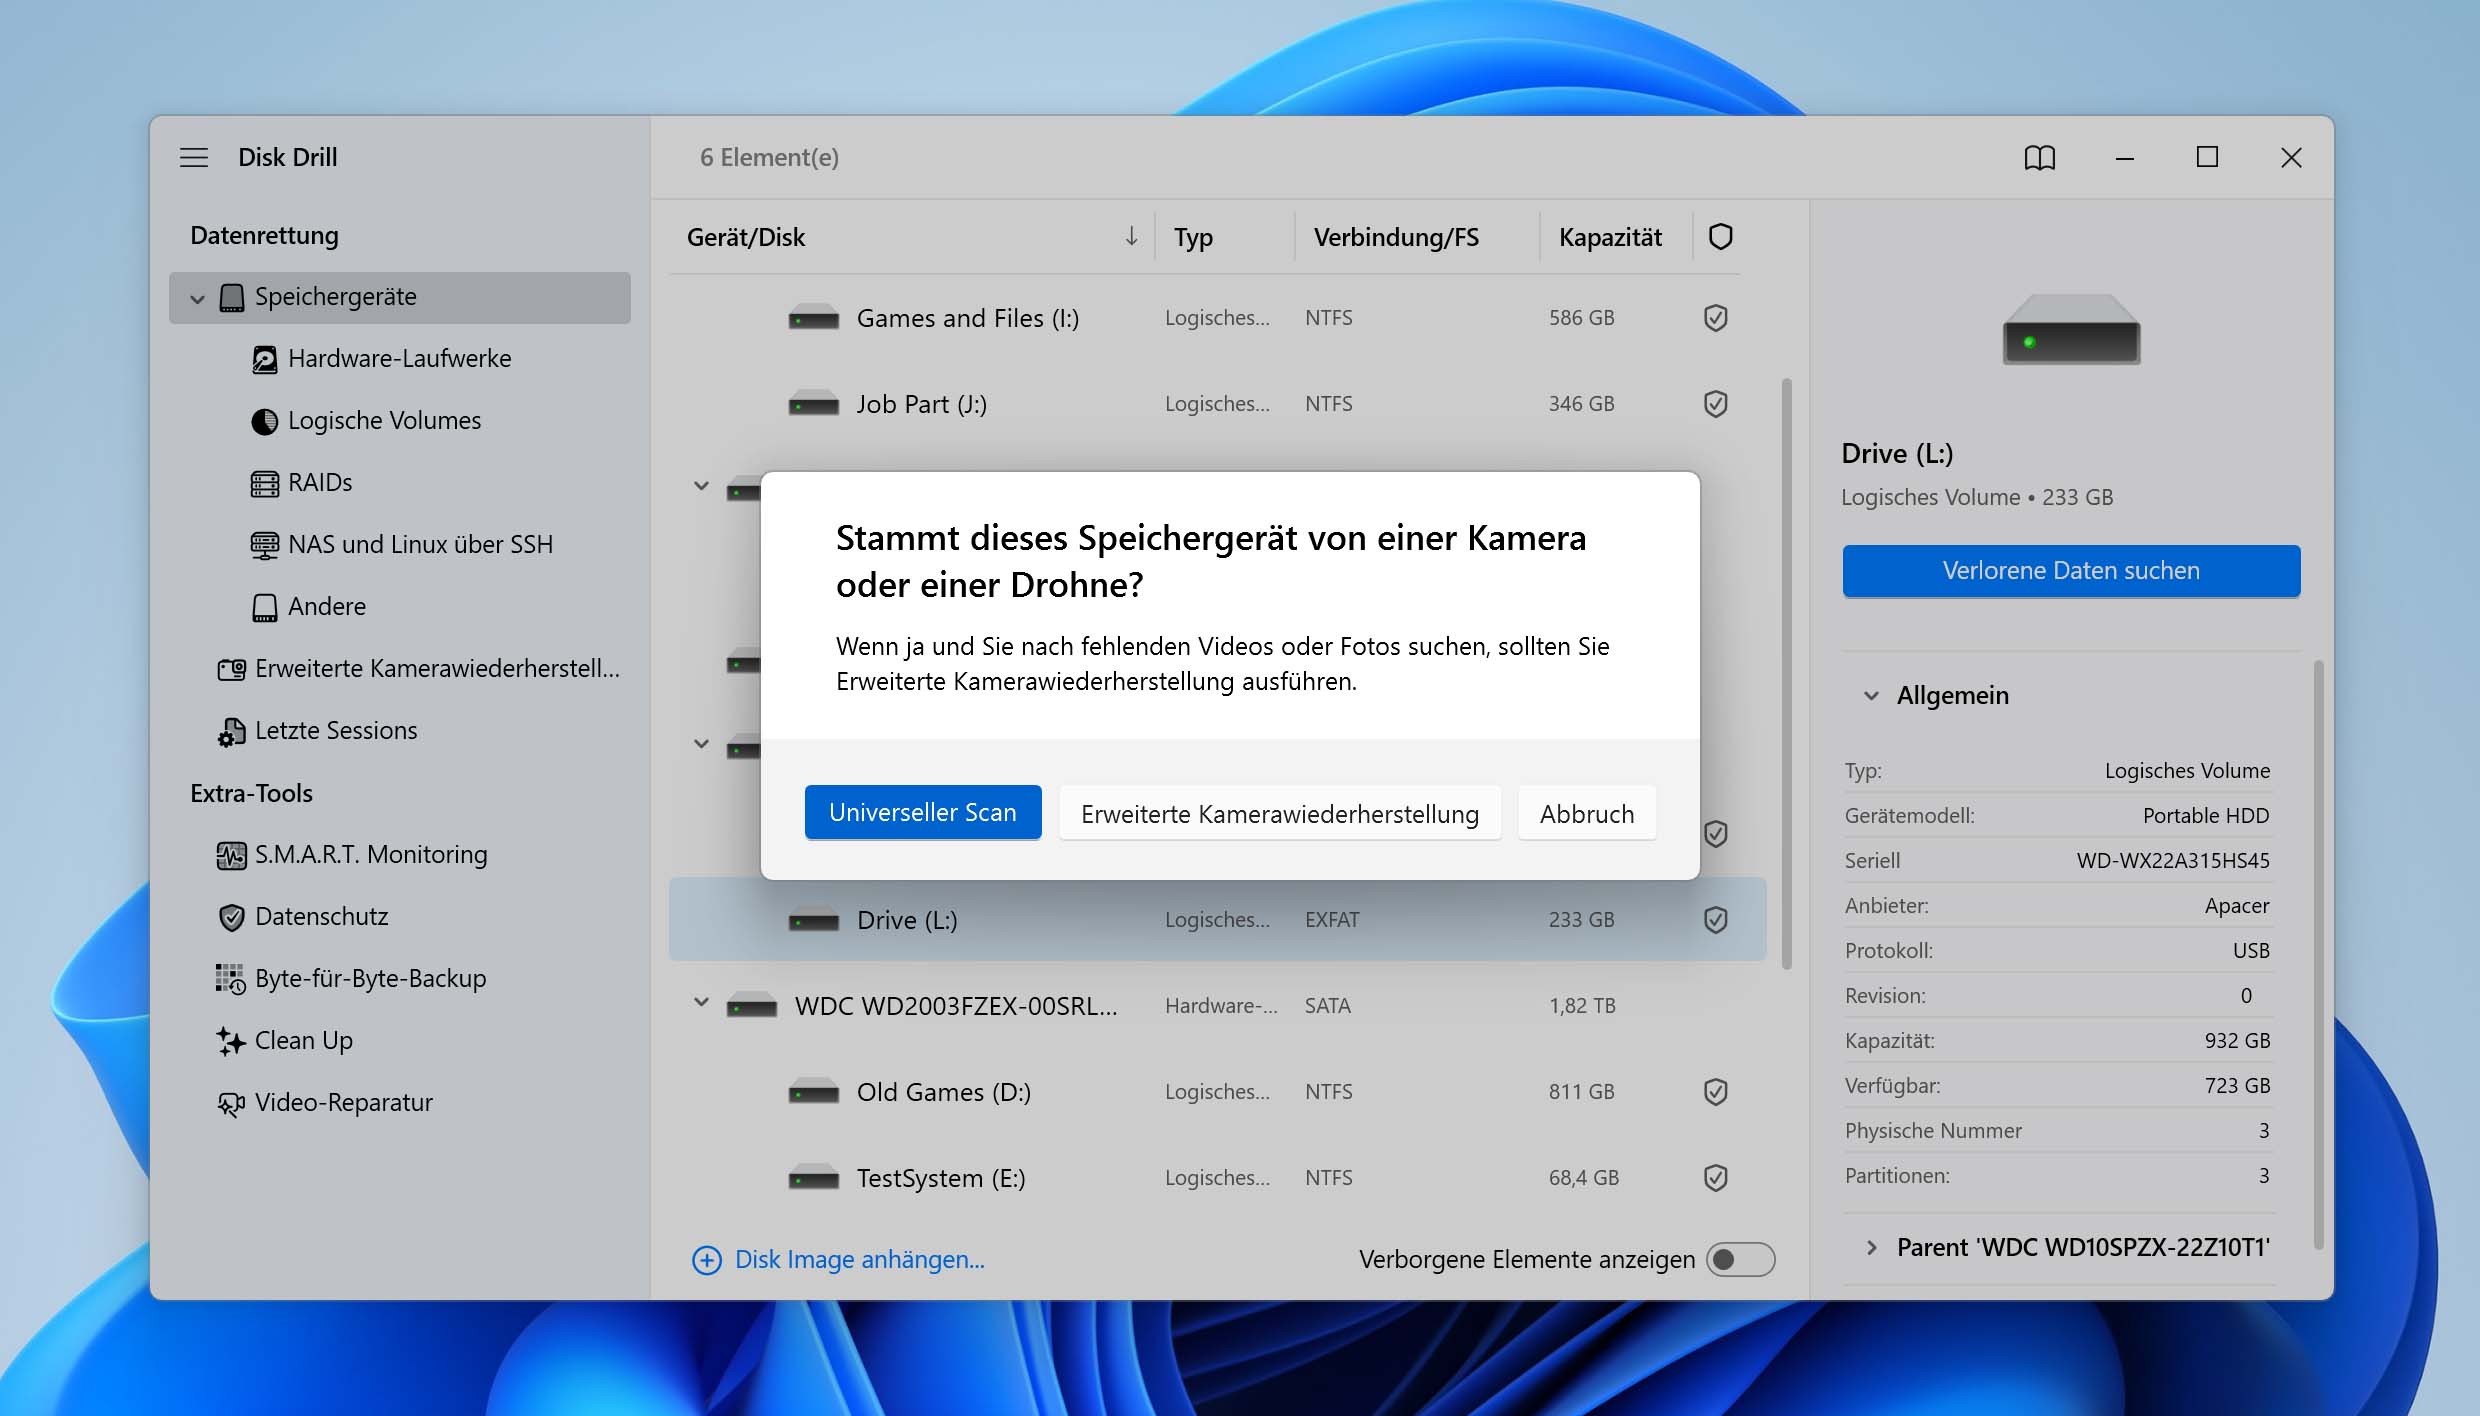Click the Apacer Anbieter value
Image resolution: width=2480 pixels, height=1416 pixels.
[2237, 906]
